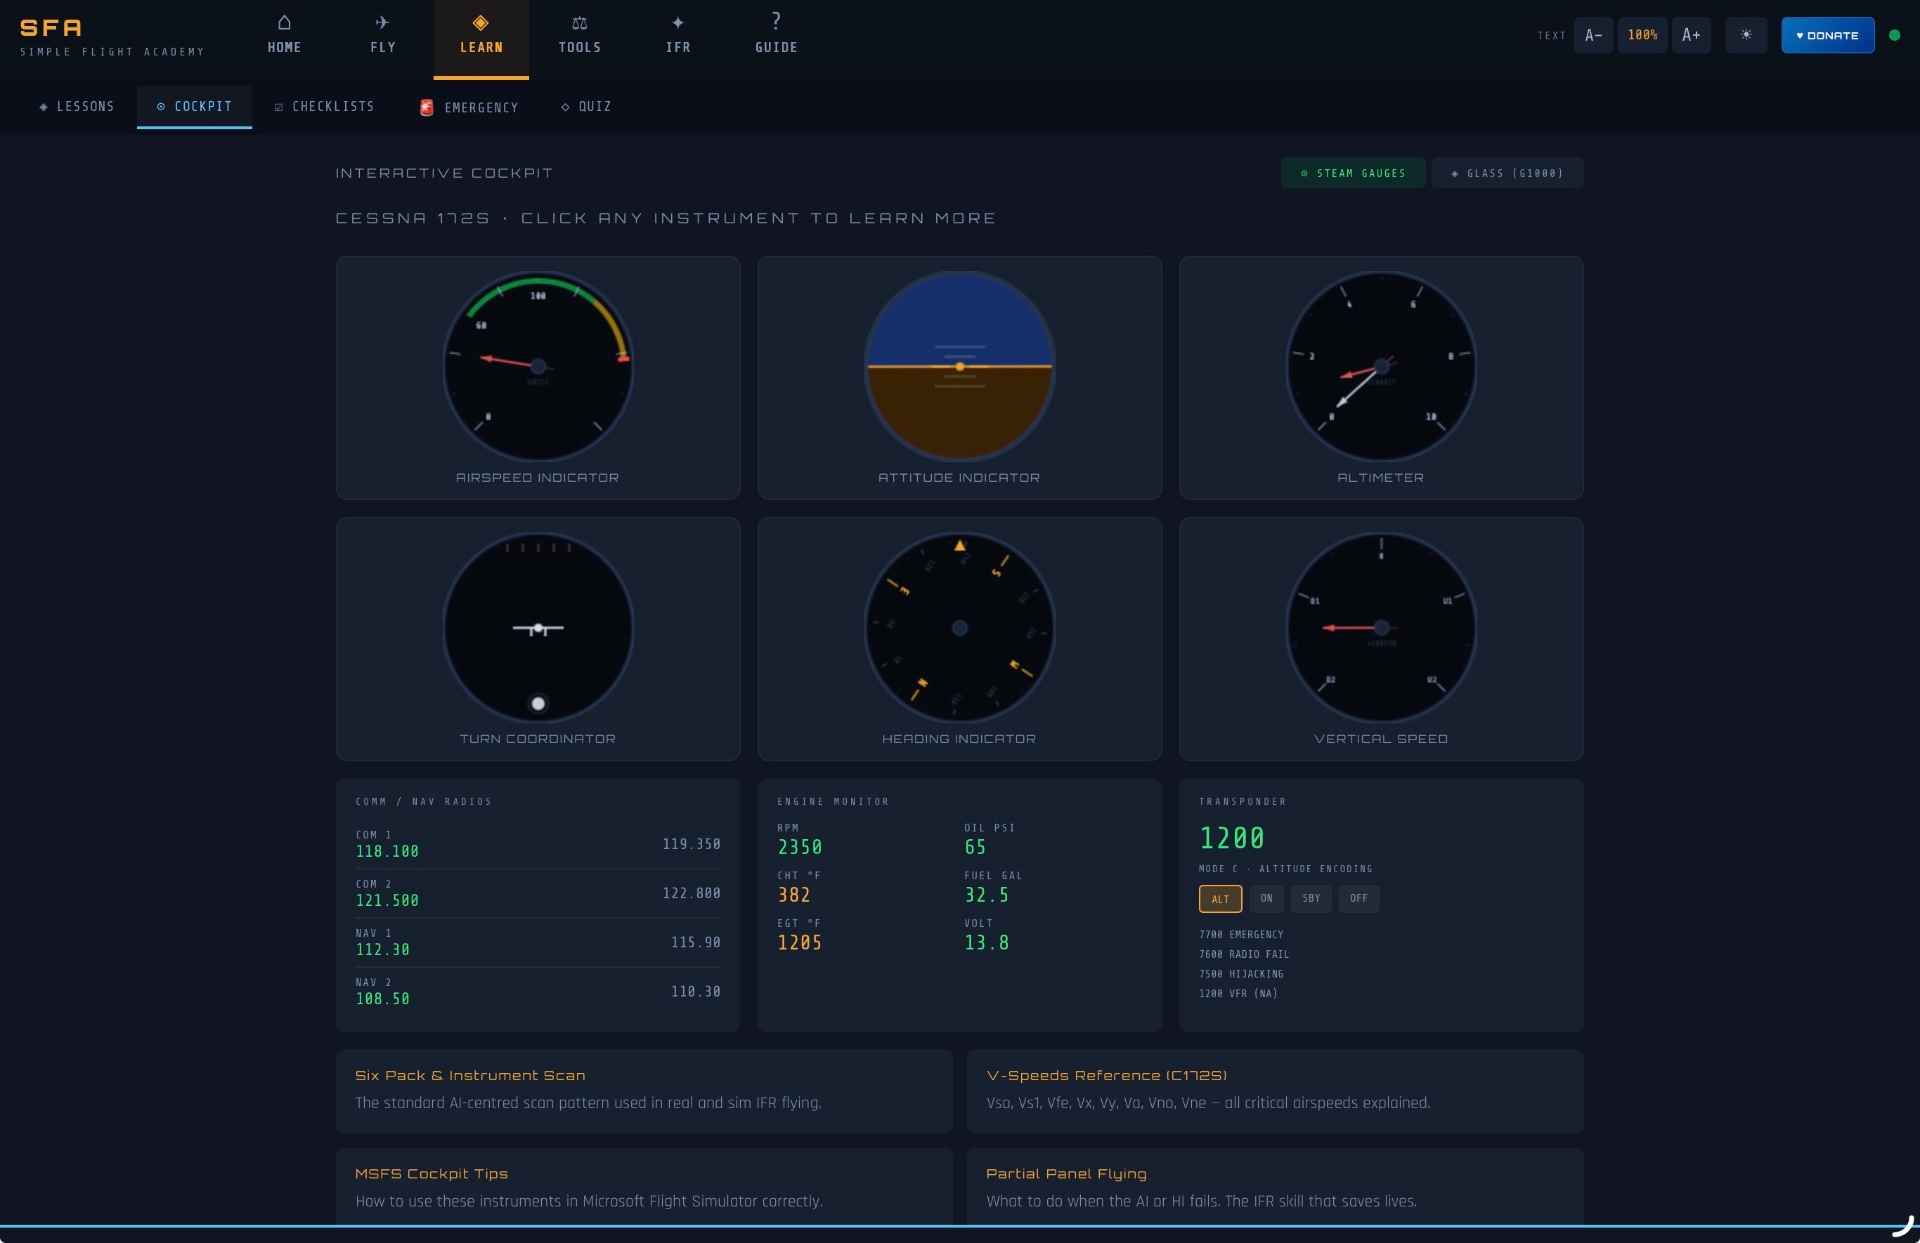Click NAV 1 active frequency 112.30

[x=382, y=949]
